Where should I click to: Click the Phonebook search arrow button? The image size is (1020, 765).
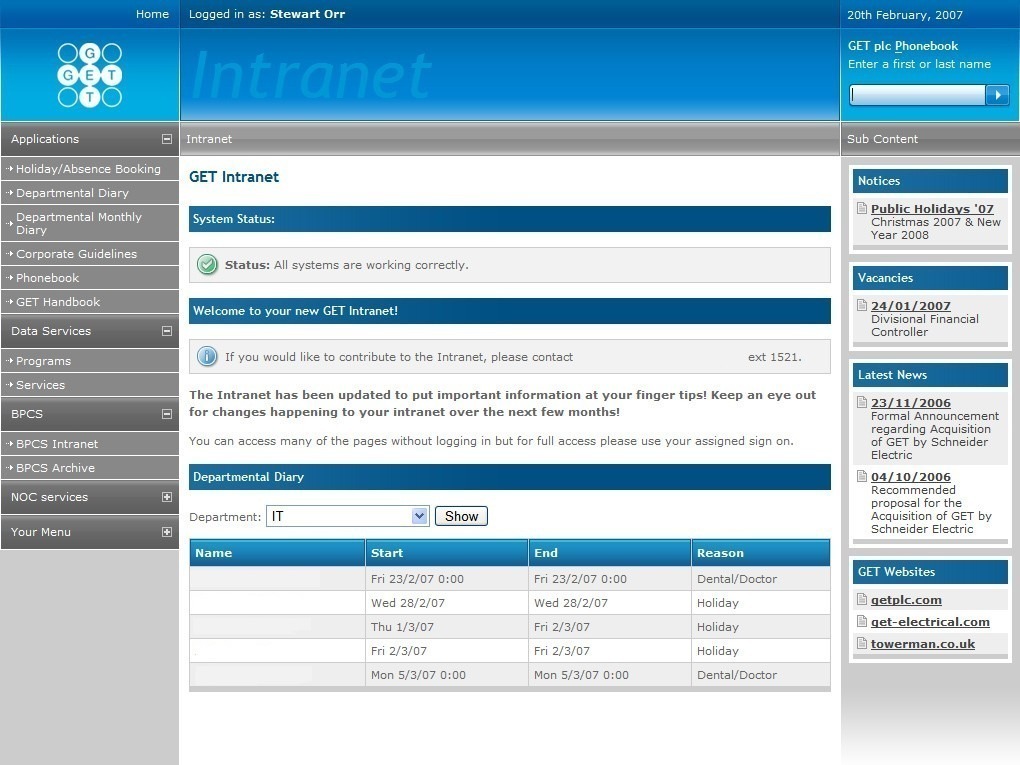tap(997, 95)
